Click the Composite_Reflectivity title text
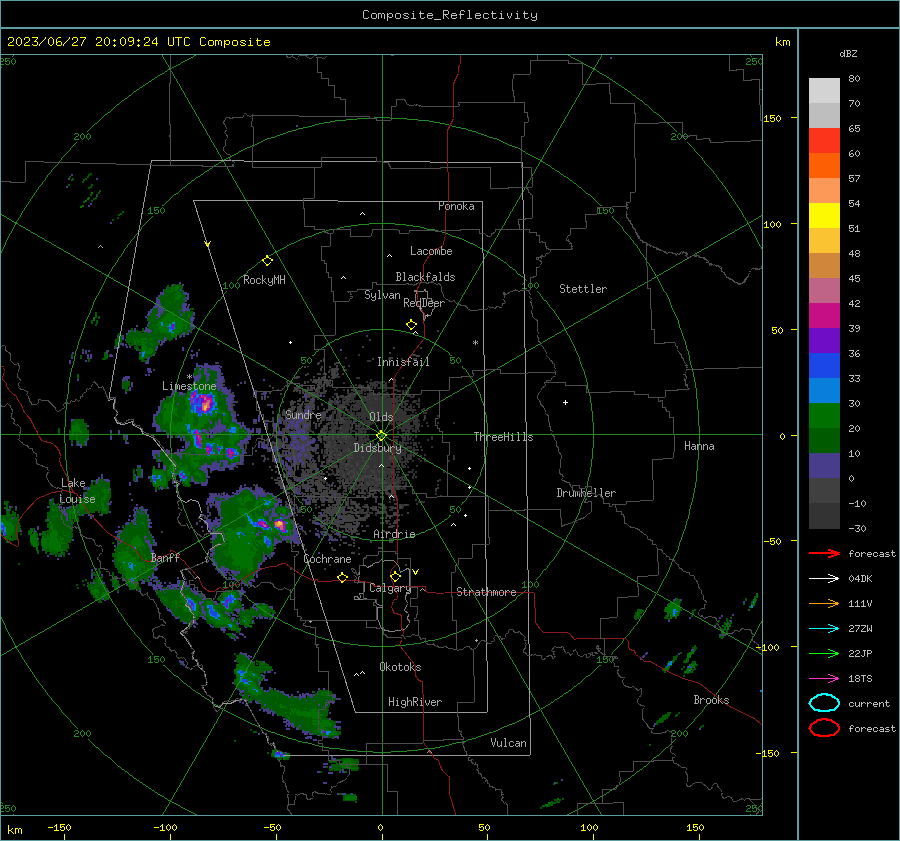The width and height of the screenshot is (900, 841). click(450, 15)
